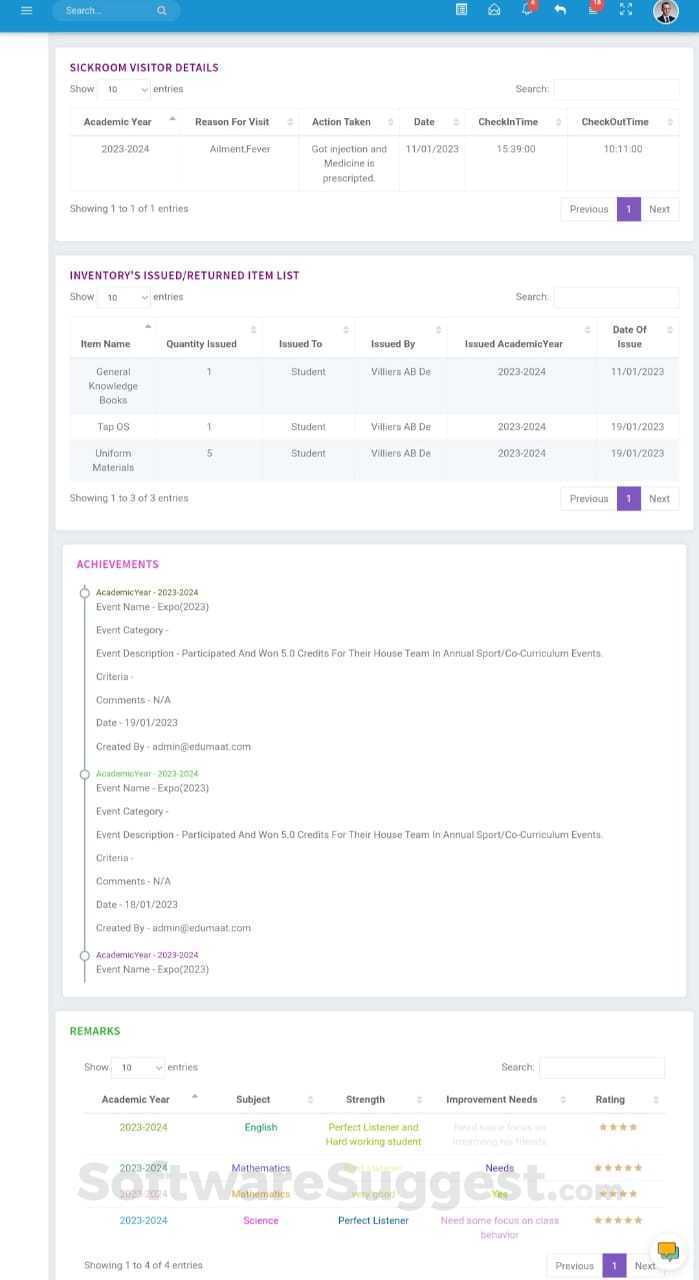Click Previous in Inventory list pagination

click(x=589, y=499)
